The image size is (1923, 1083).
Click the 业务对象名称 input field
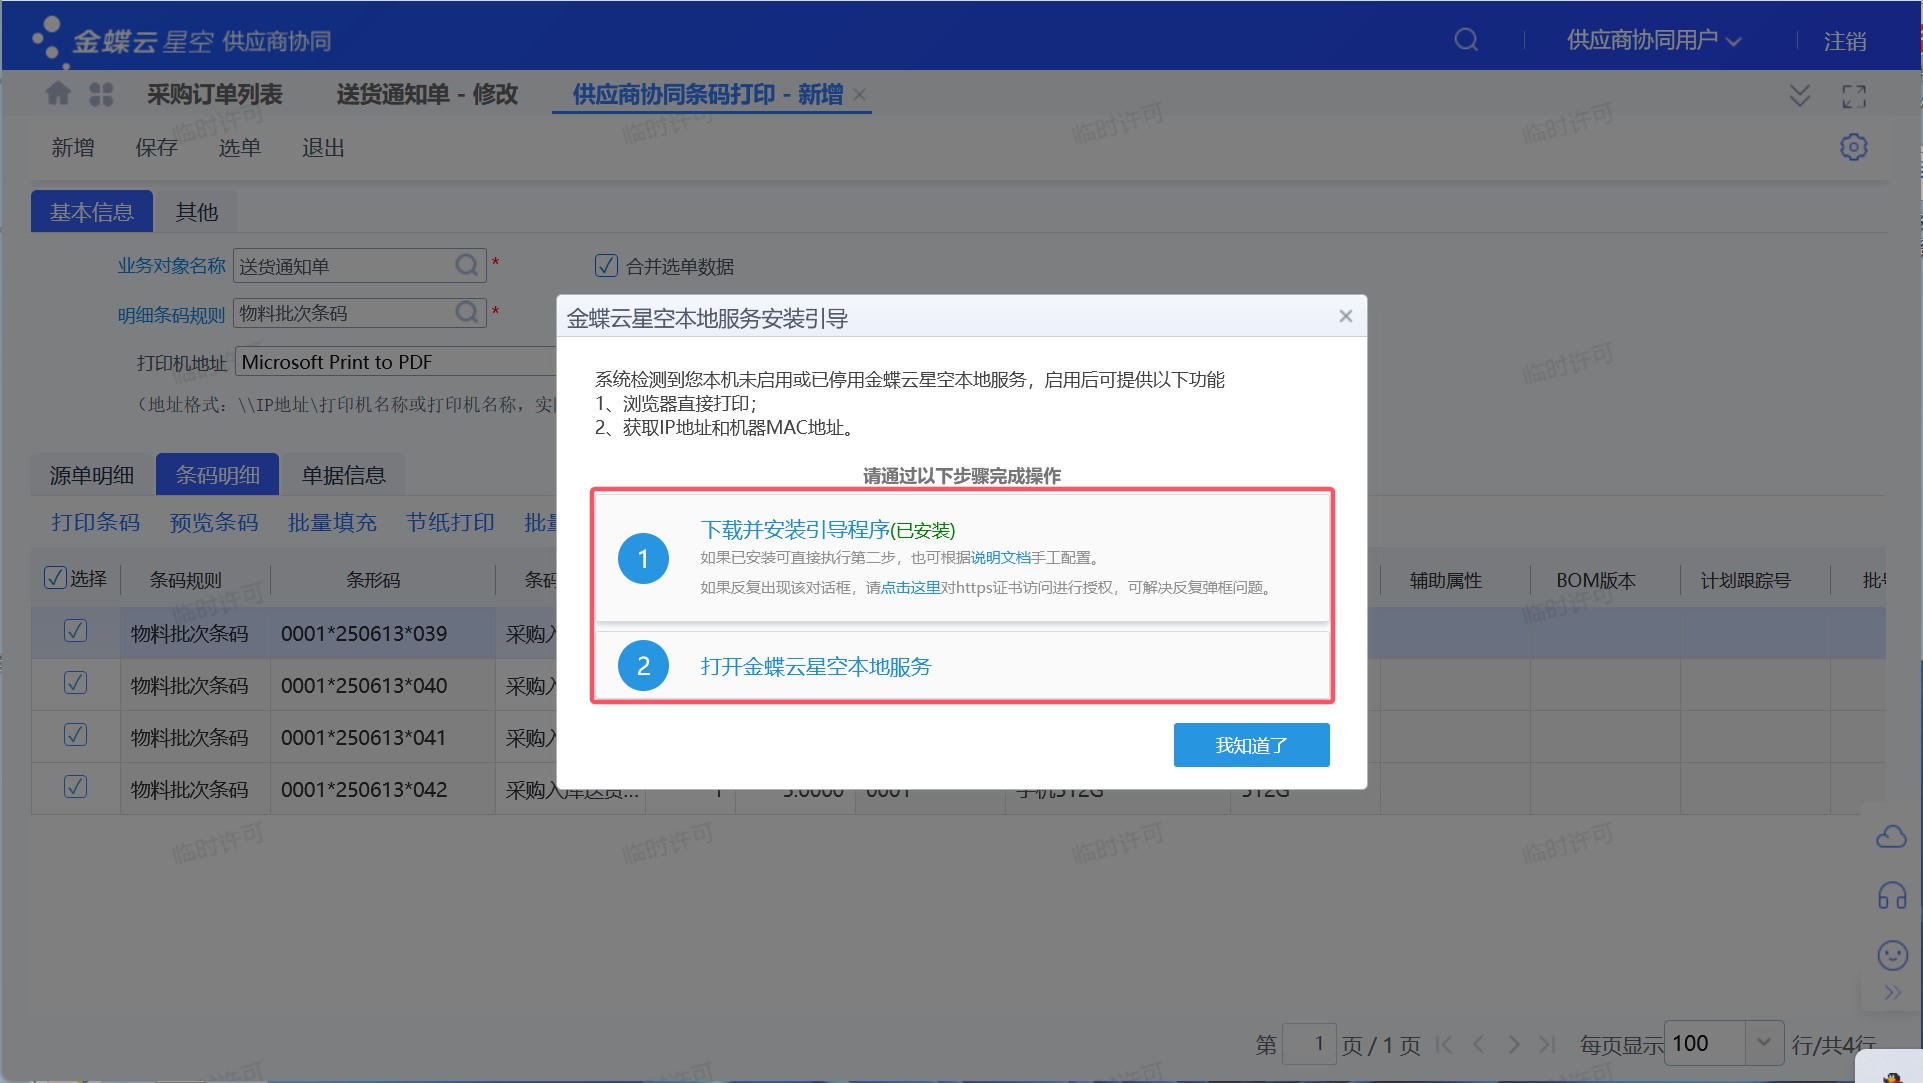click(x=360, y=266)
